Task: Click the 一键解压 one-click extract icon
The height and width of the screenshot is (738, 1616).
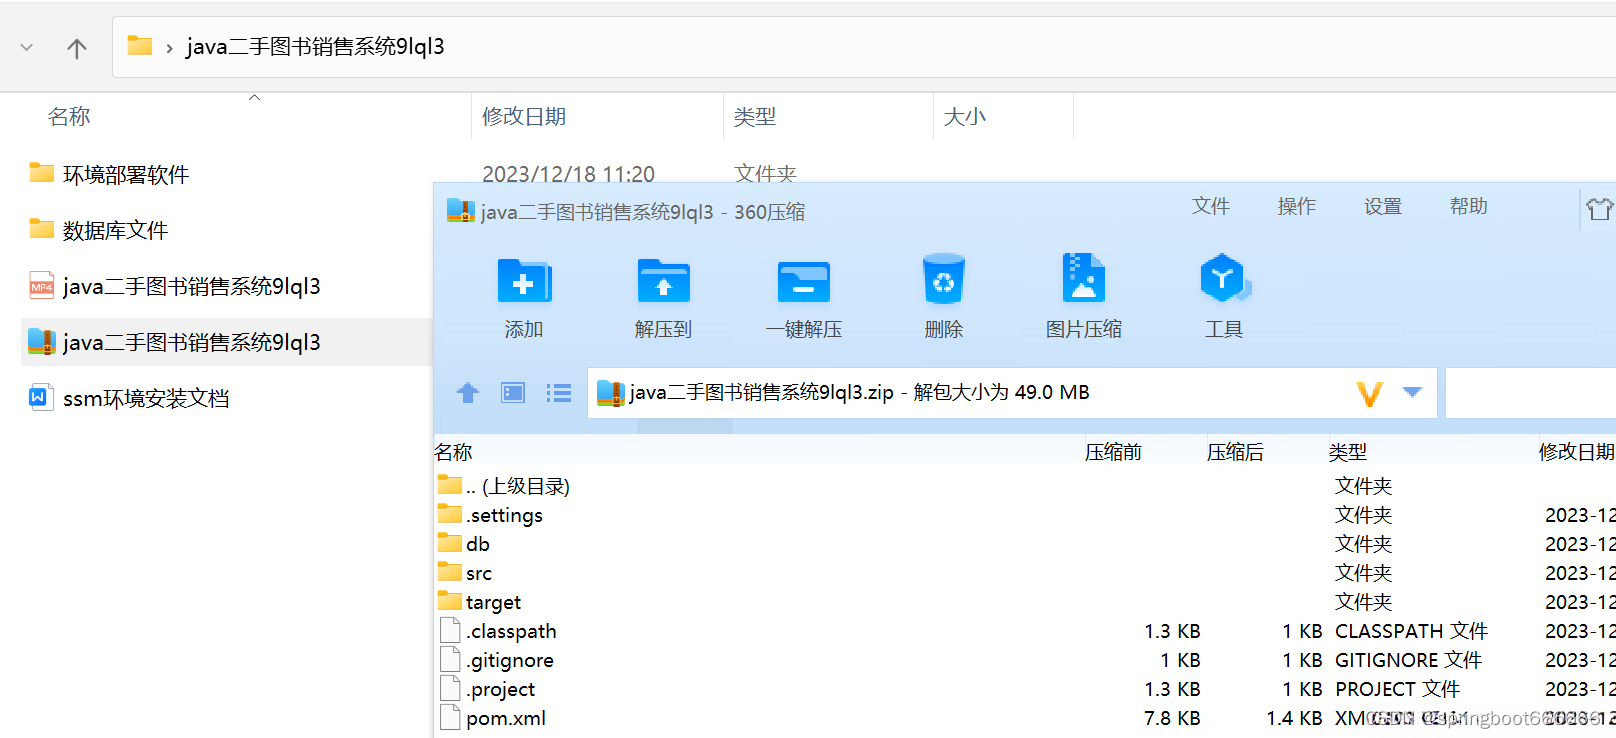Action: click(x=804, y=282)
